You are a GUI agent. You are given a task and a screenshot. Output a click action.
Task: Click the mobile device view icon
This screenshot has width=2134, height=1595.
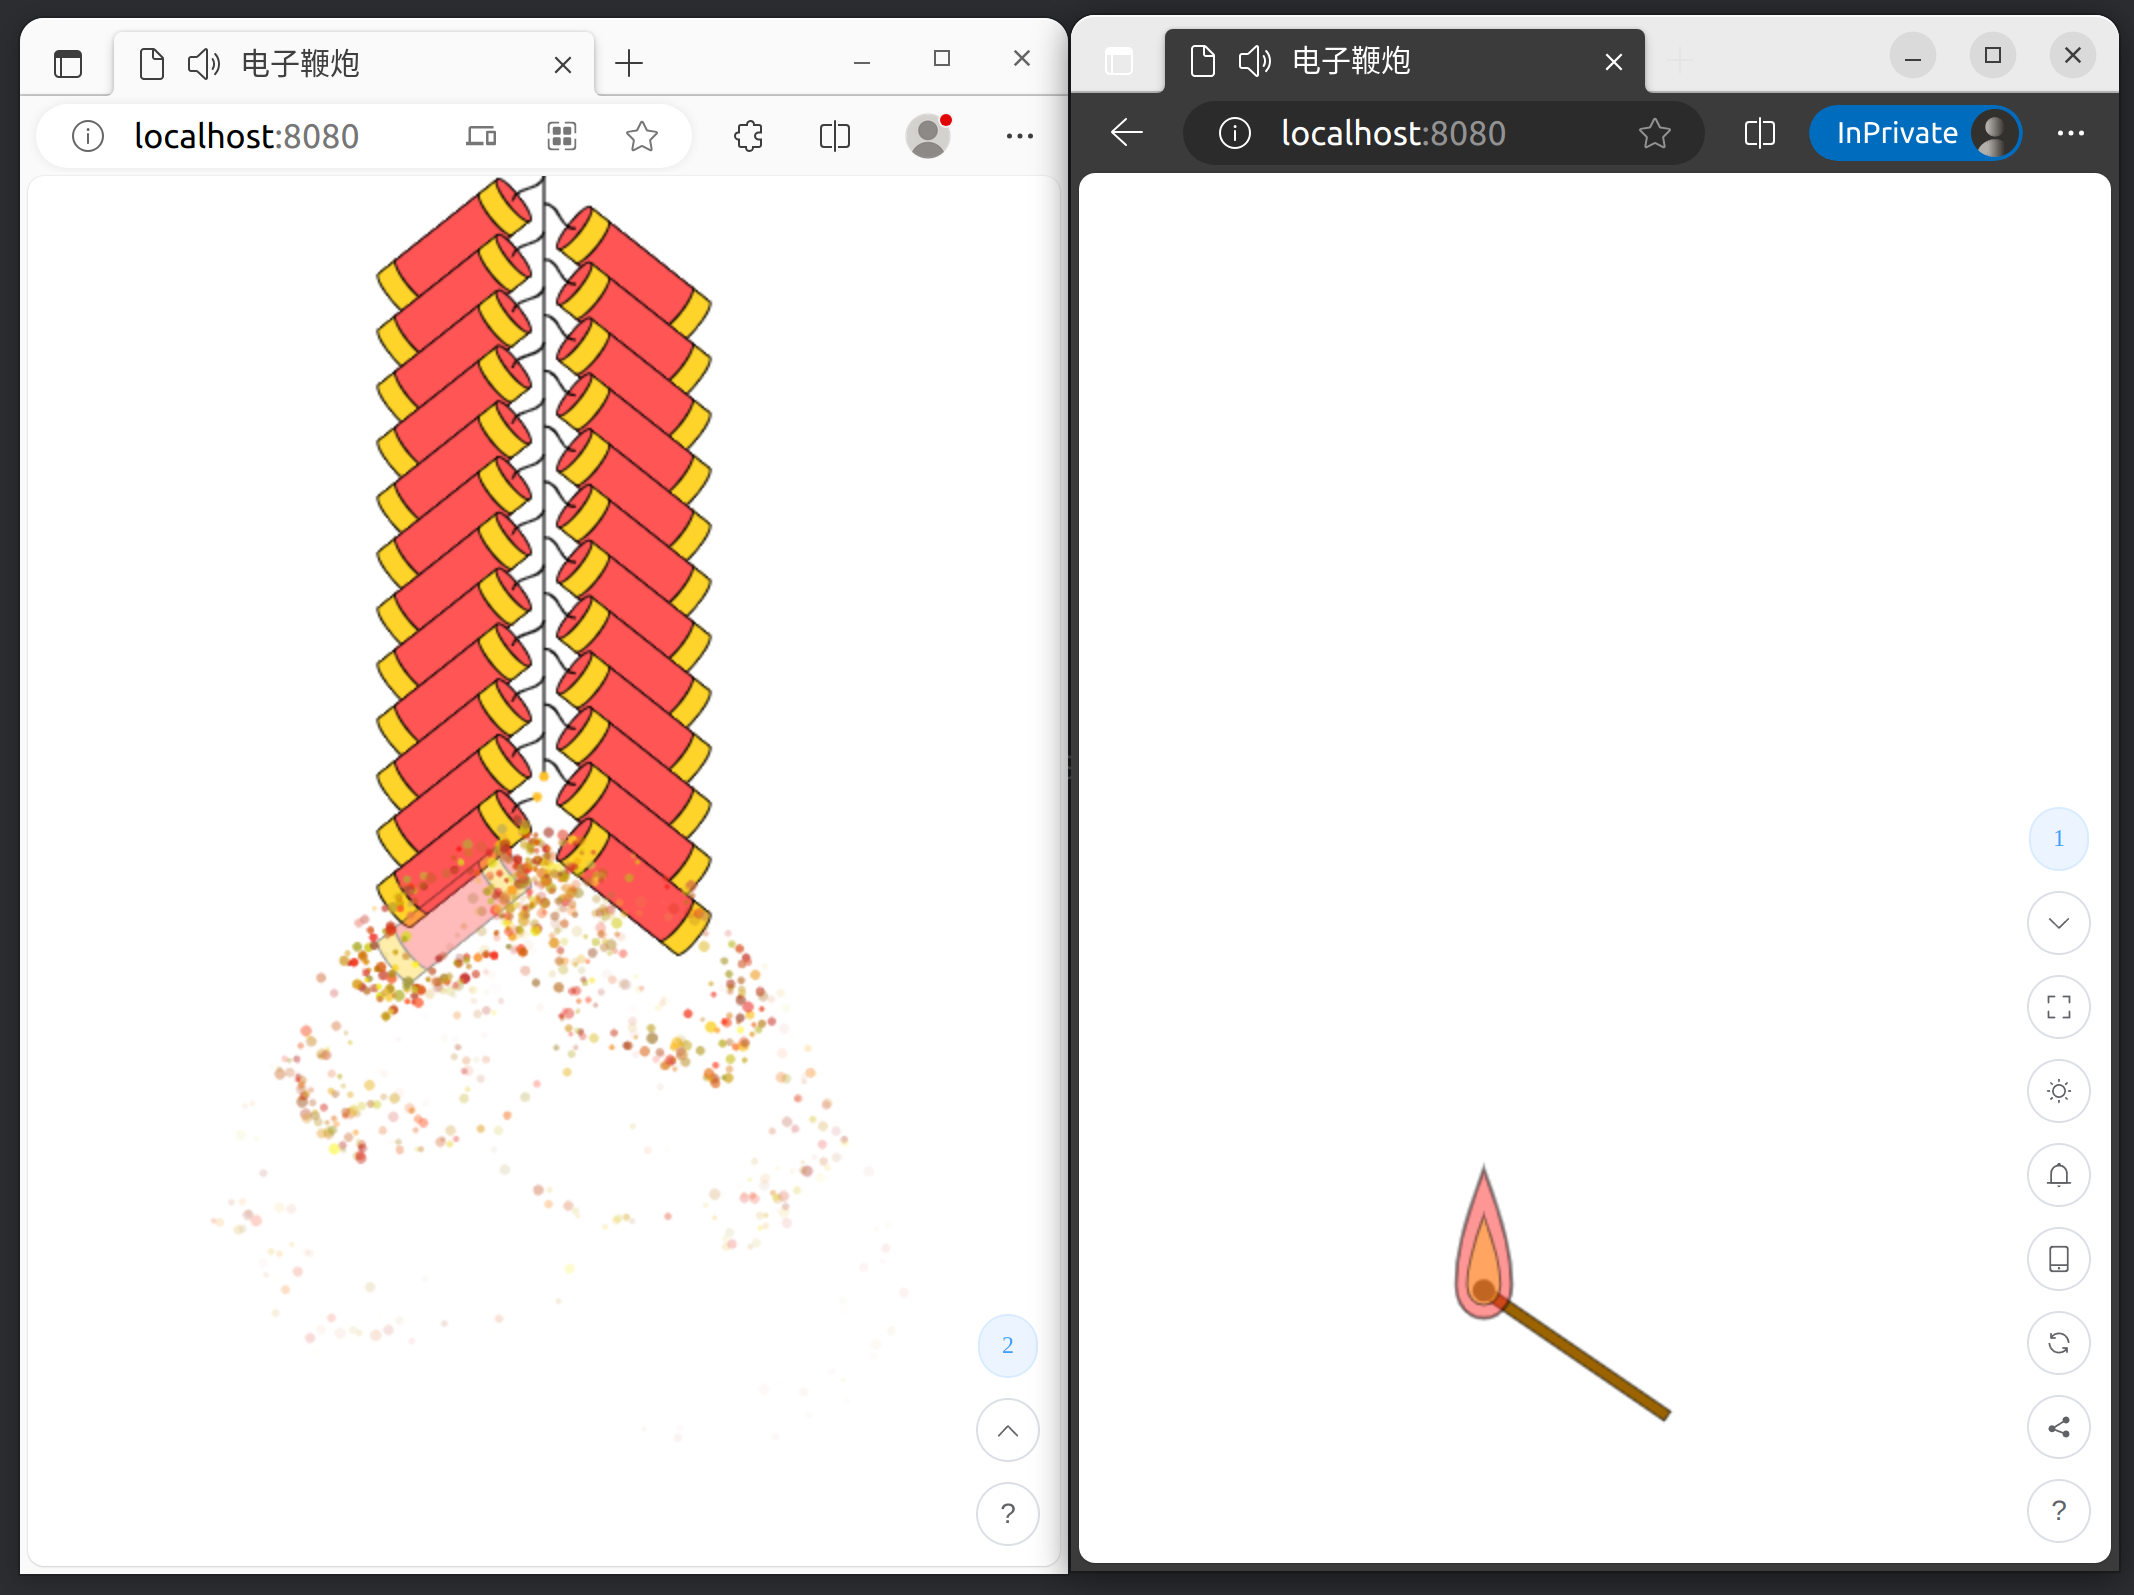click(2058, 1259)
